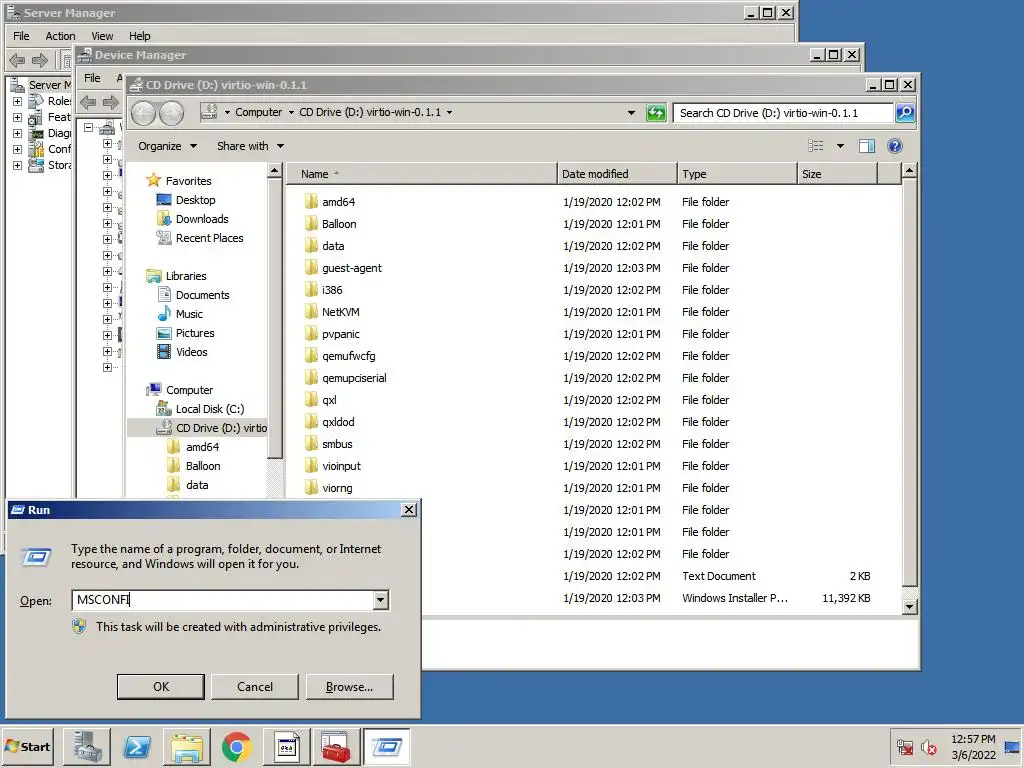
Task: Select Videos library
Action: (x=191, y=352)
